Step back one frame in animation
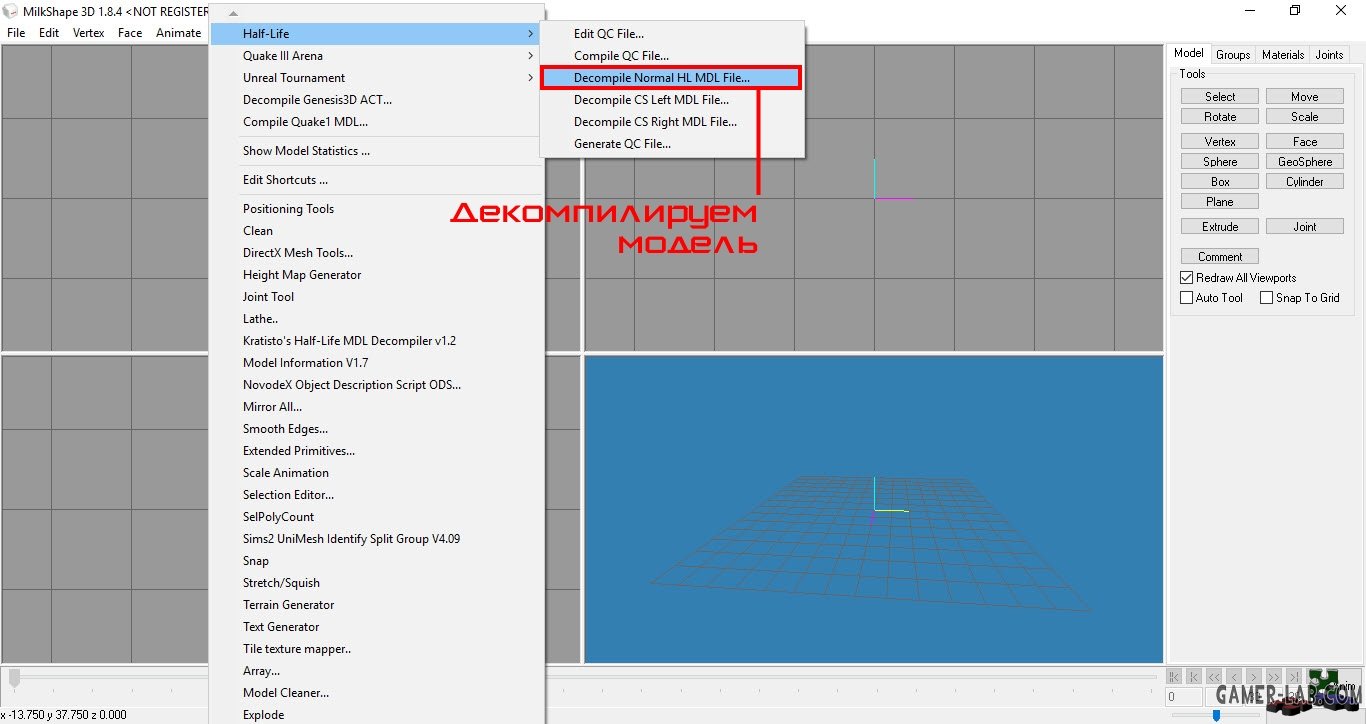 point(1234,677)
